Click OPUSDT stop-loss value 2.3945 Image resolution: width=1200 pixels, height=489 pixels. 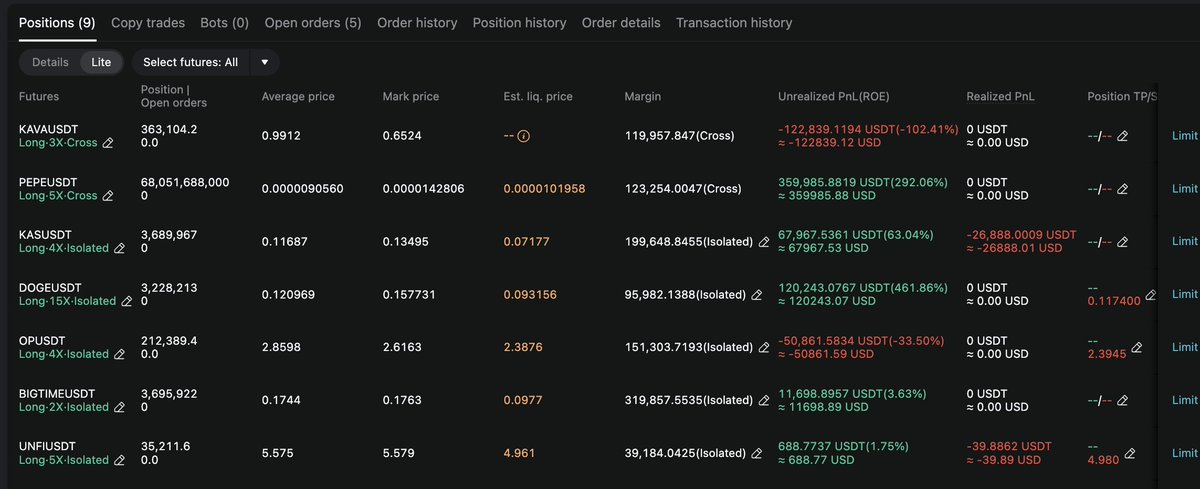coord(1108,354)
